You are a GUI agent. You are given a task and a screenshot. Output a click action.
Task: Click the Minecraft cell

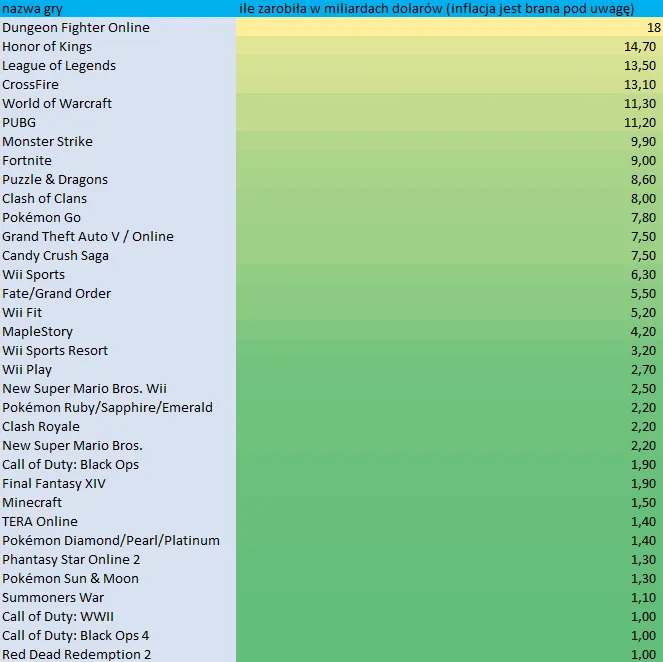[x=118, y=503]
